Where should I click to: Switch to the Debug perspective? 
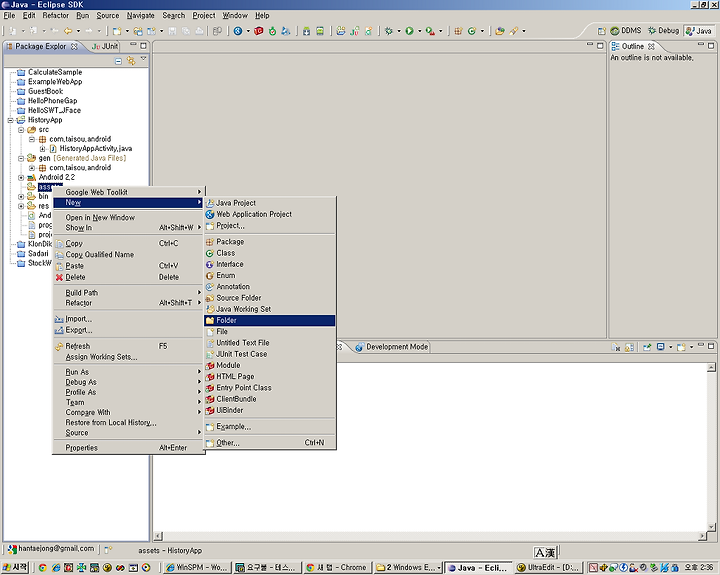tap(663, 31)
